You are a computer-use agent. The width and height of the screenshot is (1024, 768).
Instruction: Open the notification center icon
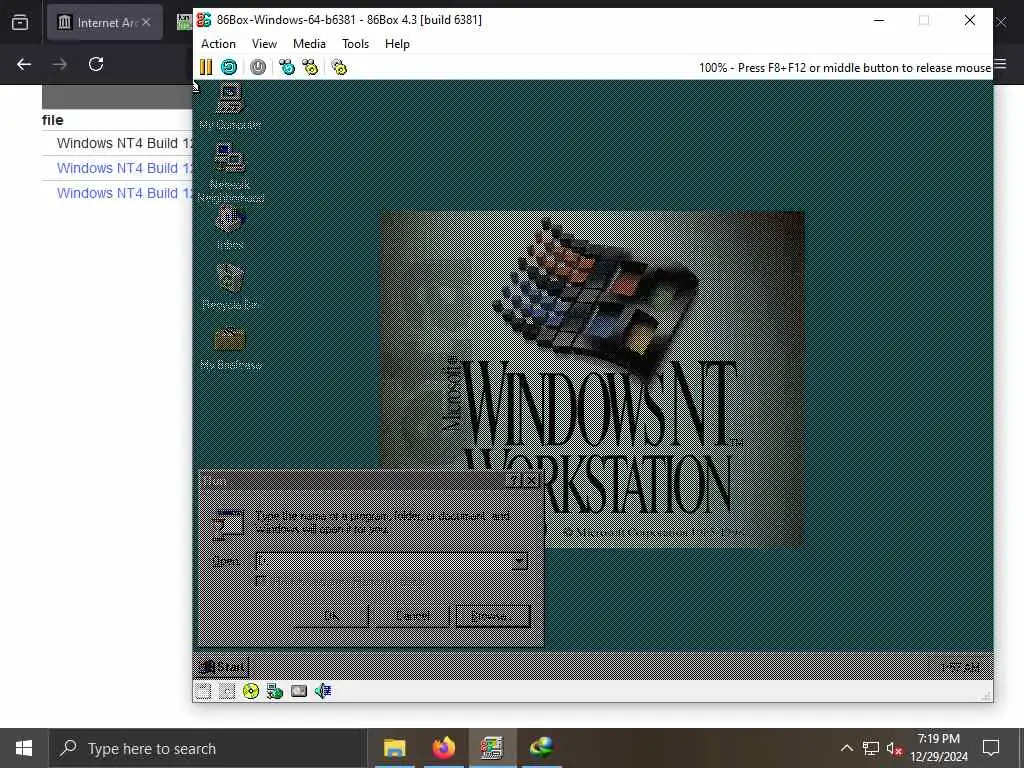(x=991, y=748)
